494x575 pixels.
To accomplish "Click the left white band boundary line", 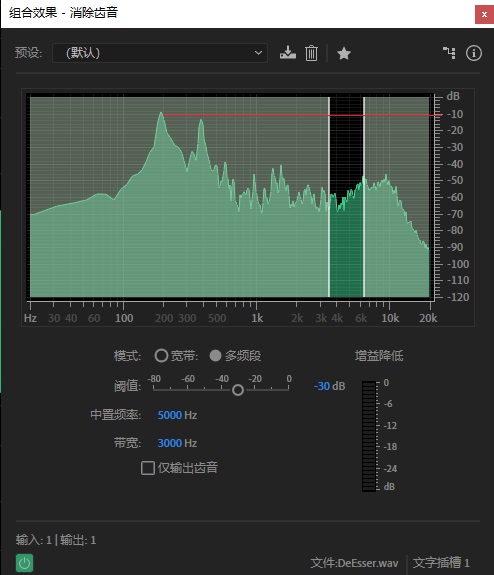I will (329, 197).
